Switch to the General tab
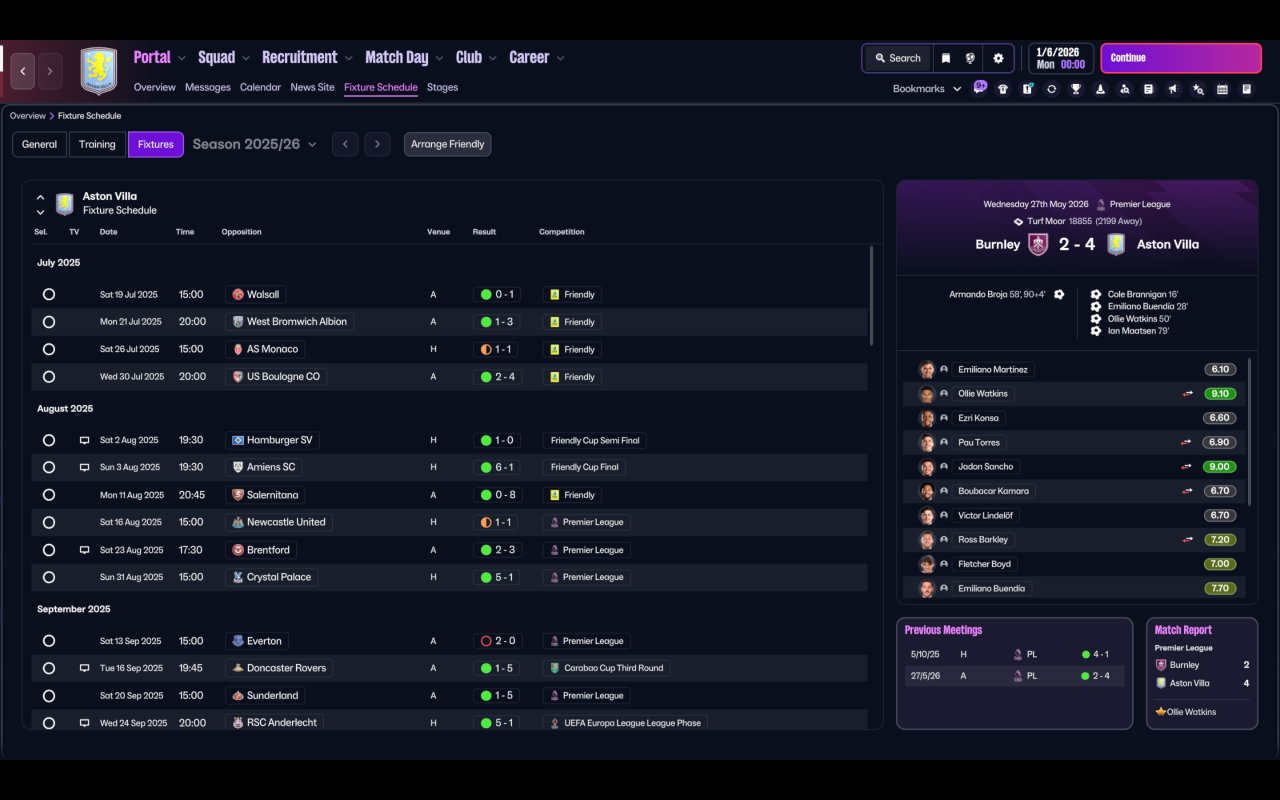The height and width of the screenshot is (800, 1280). point(39,144)
